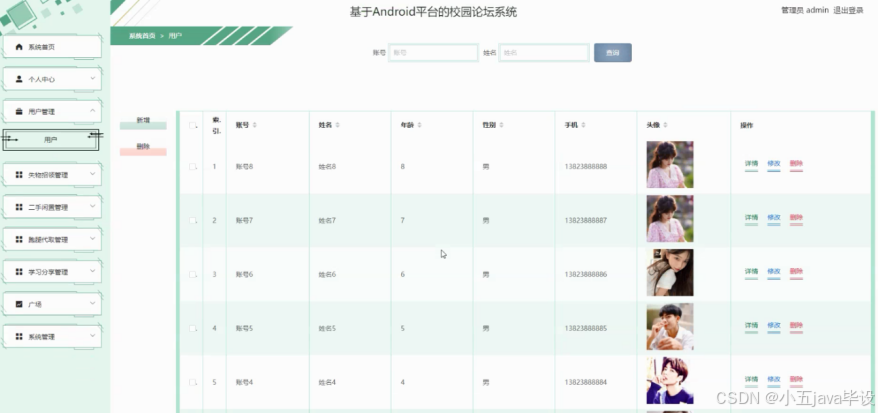
Task: Click phone number 13823888888
Action: point(585,166)
